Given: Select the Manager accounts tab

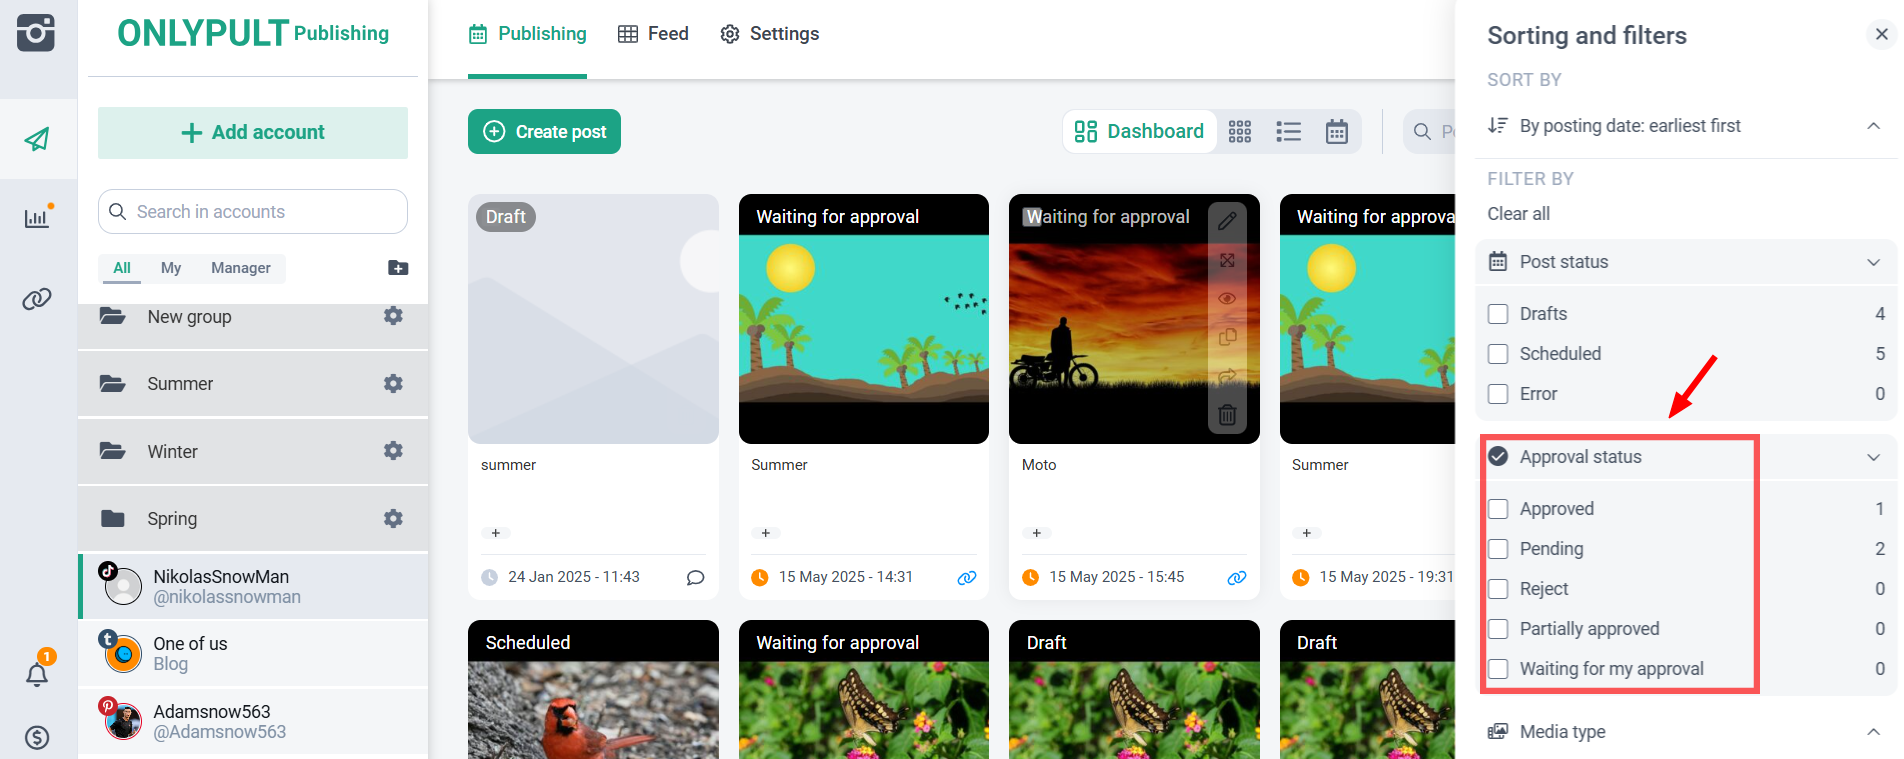Looking at the screenshot, I should tap(240, 268).
